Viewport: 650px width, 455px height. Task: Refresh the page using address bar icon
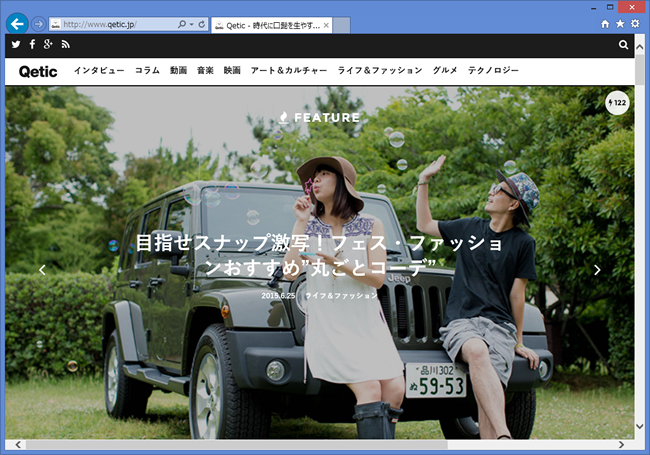click(x=203, y=23)
